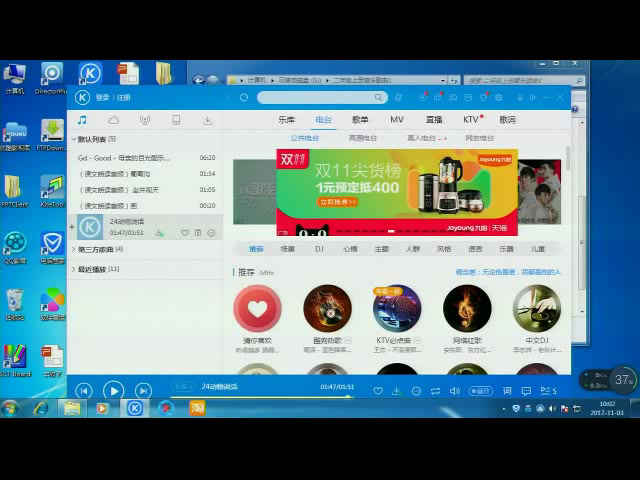Open the mobile phone sidebar tab
The width and height of the screenshot is (640, 480).
[176, 120]
